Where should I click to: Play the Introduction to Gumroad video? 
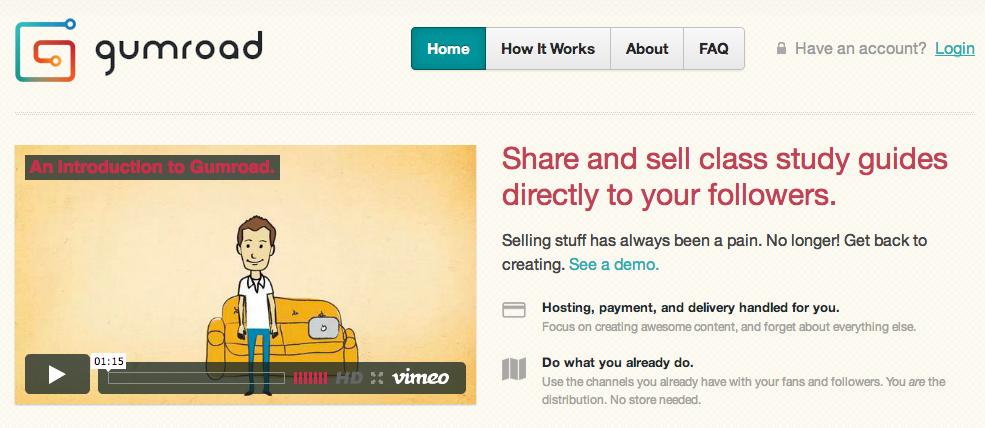pos(57,375)
